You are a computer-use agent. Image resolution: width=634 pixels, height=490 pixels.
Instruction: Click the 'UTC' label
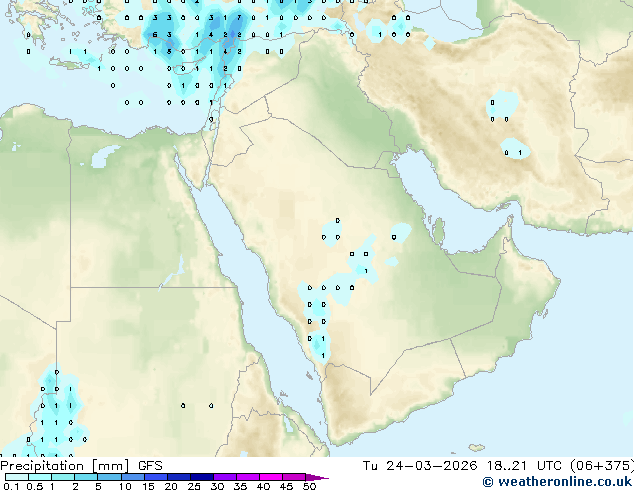(549, 466)
